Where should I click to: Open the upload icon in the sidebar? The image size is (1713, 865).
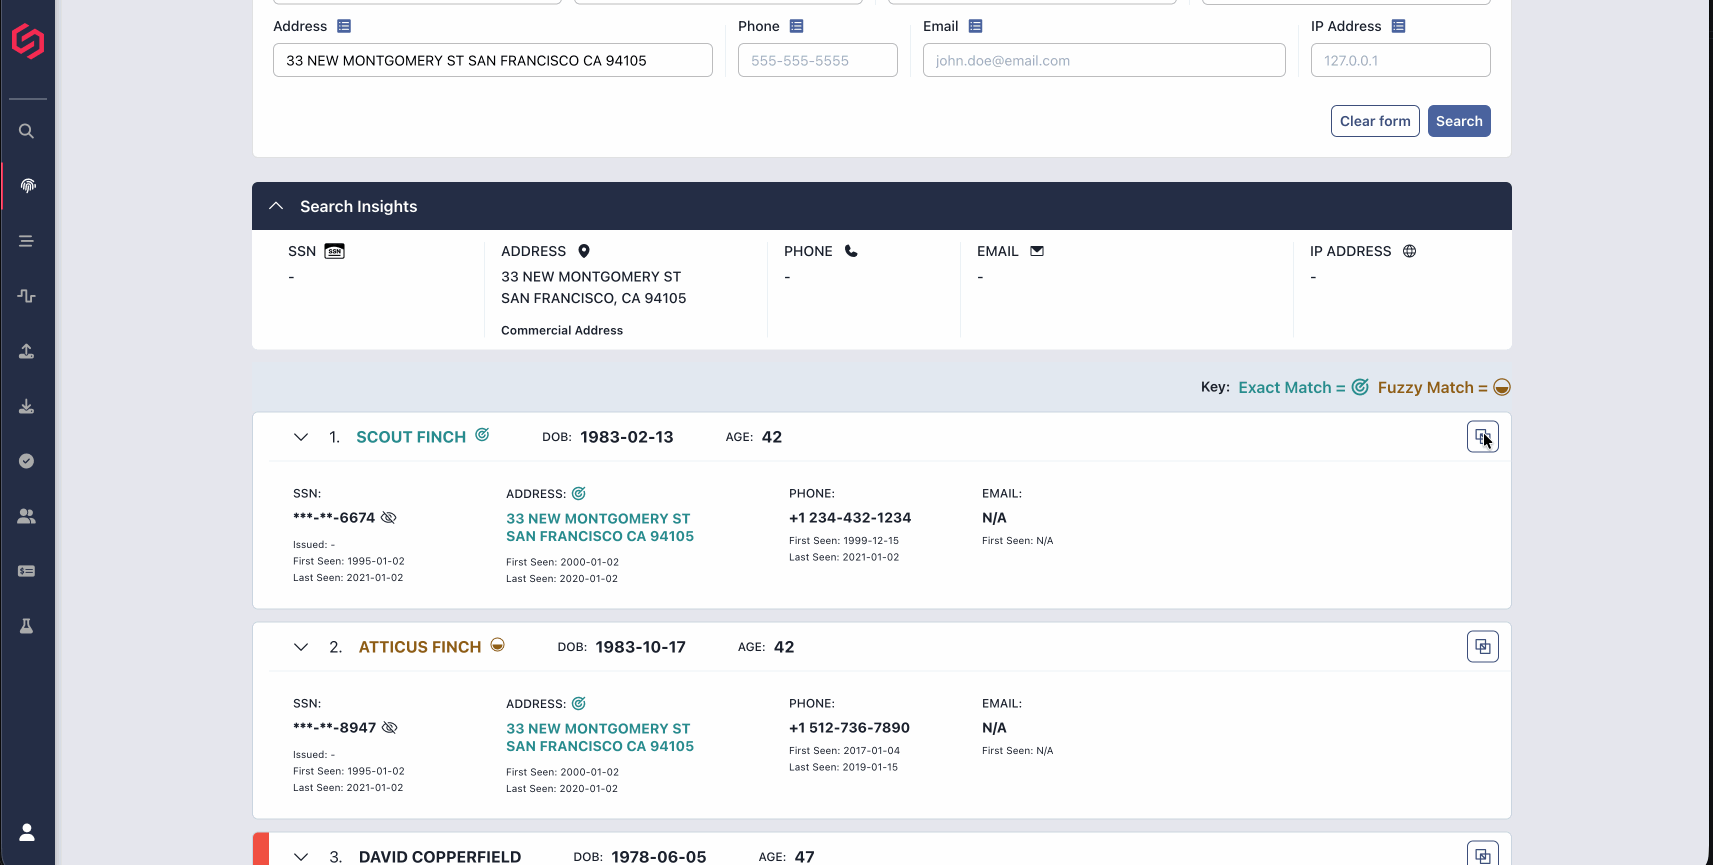point(27,351)
